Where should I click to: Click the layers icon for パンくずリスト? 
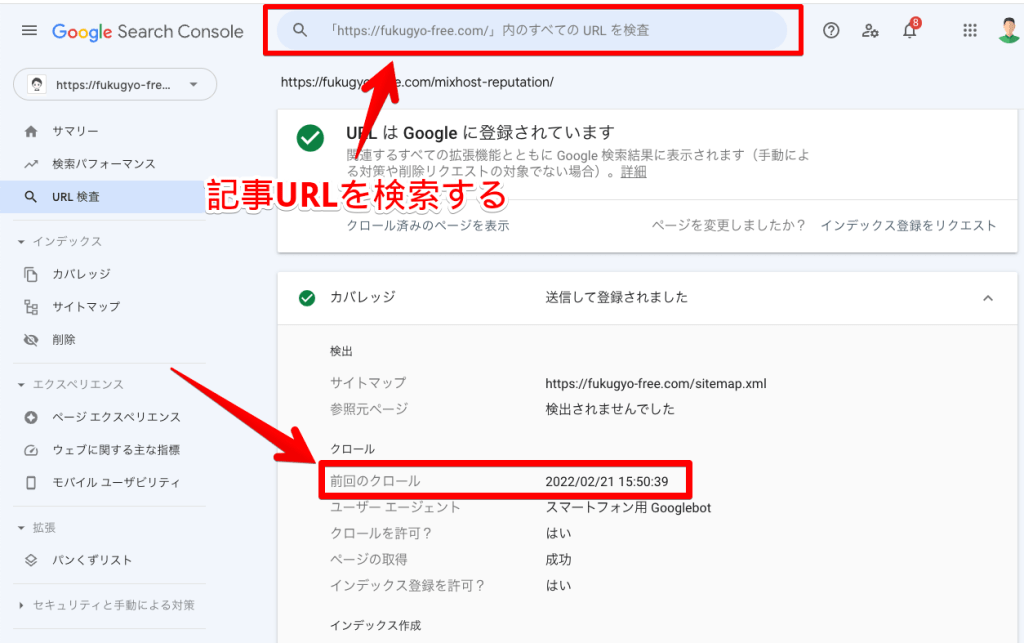(31, 560)
